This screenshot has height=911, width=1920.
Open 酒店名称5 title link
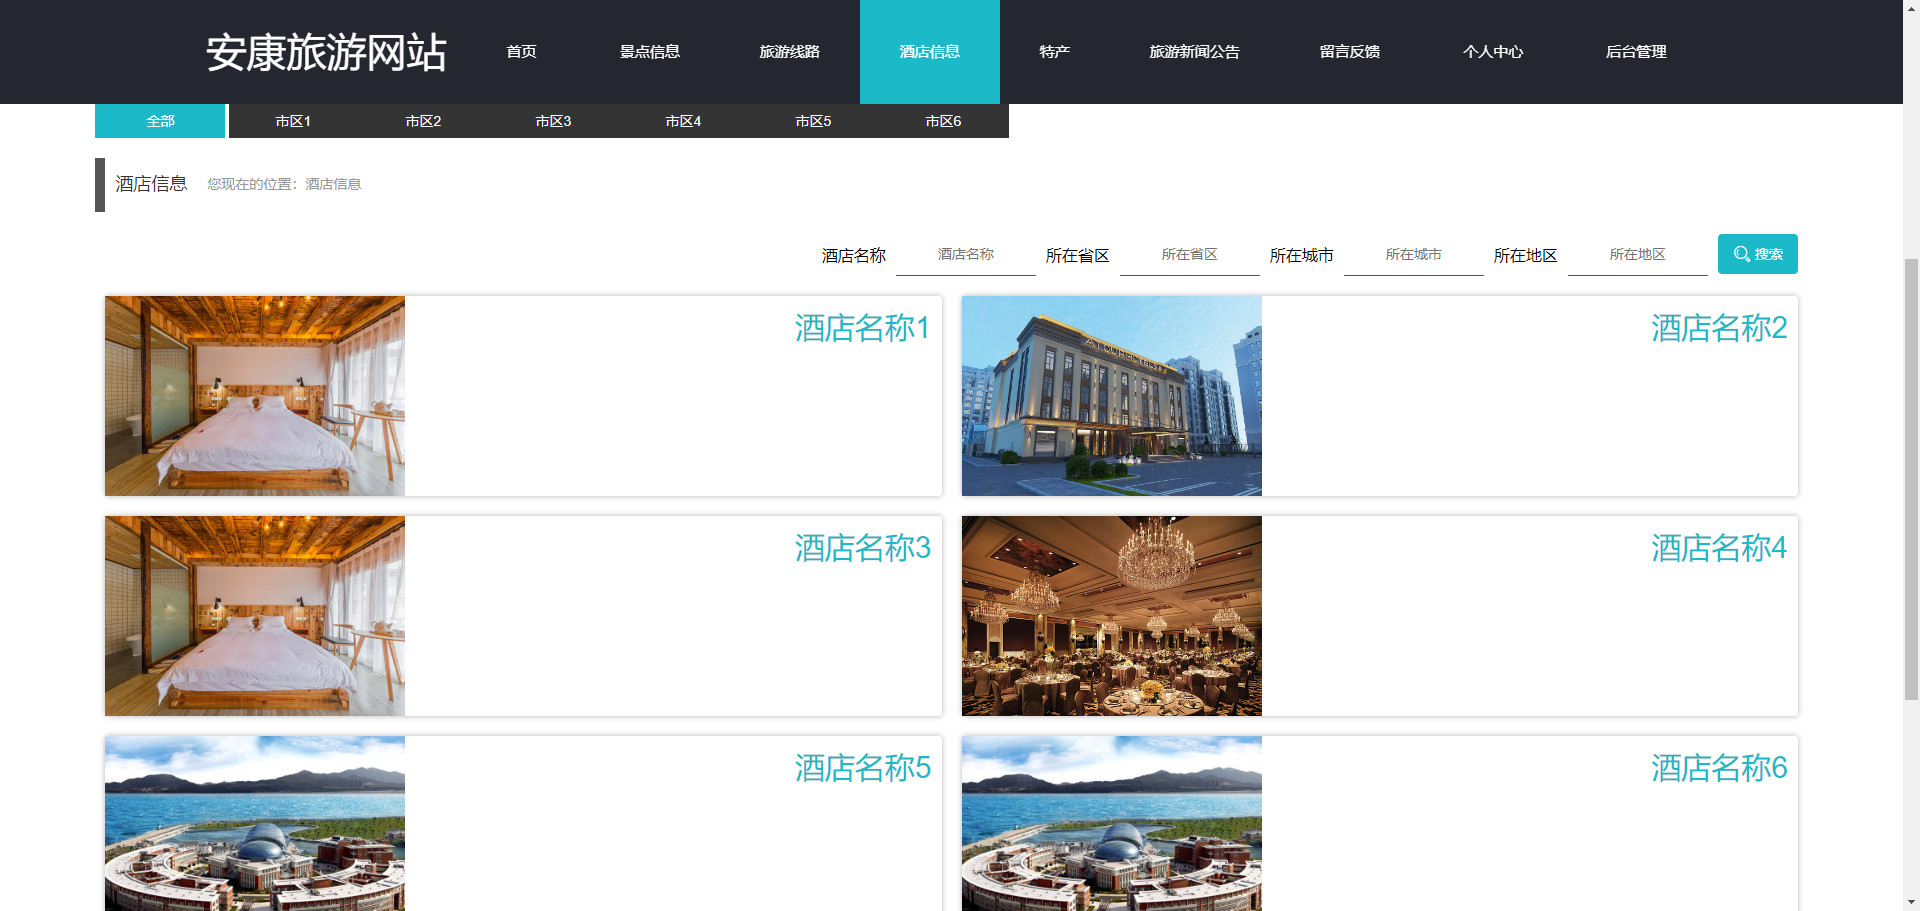862,768
